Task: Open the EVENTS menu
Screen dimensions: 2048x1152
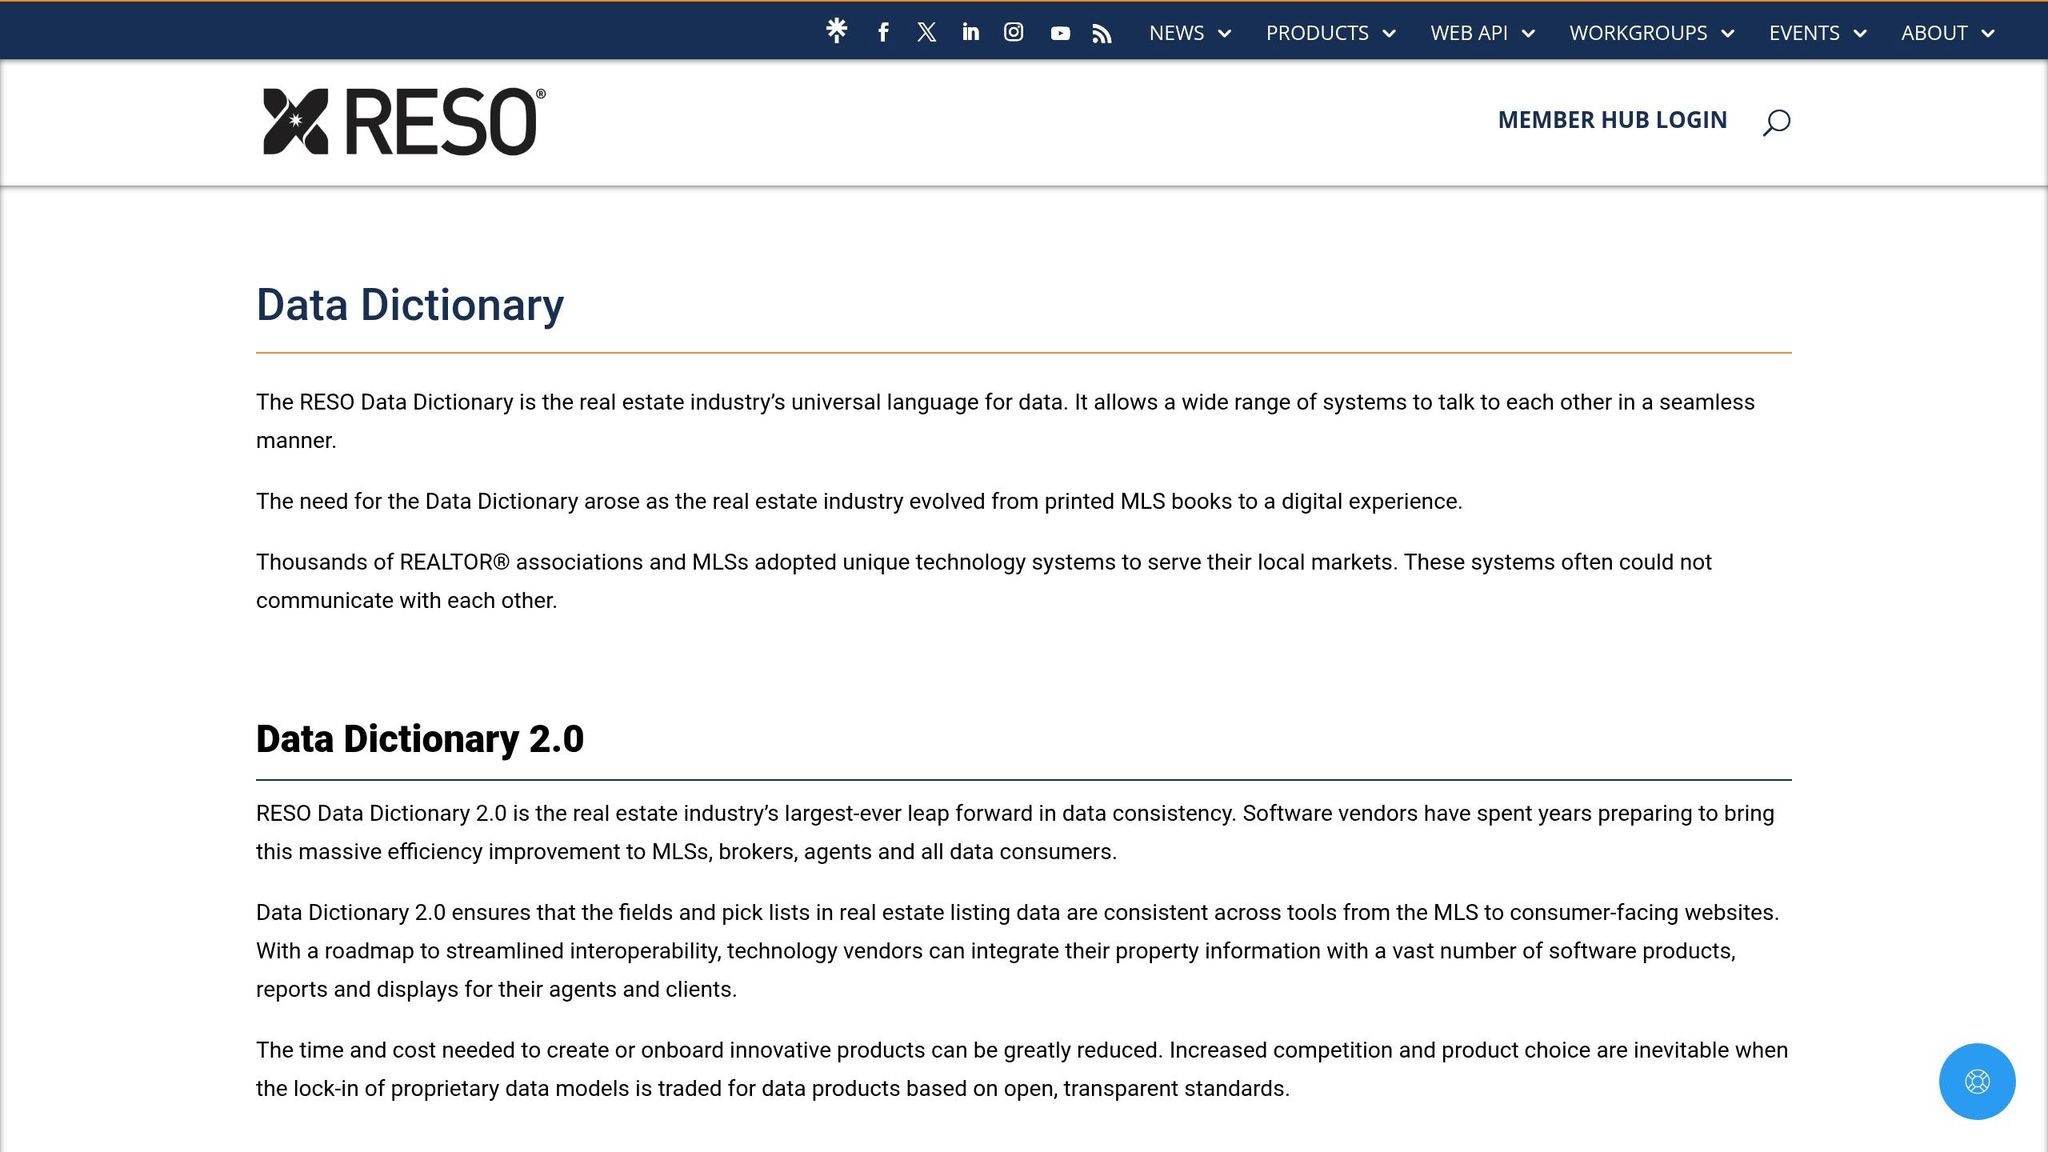Action: point(1804,33)
